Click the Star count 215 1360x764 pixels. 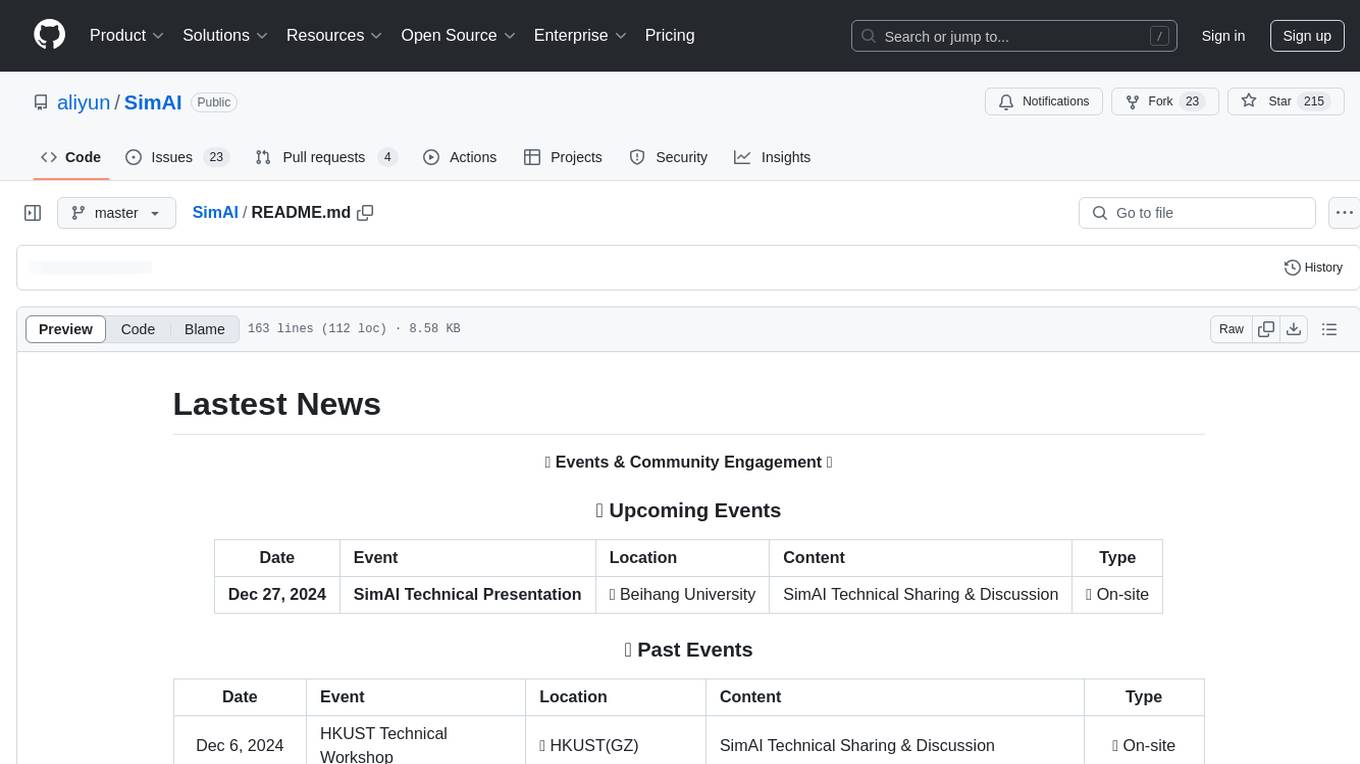click(x=1314, y=101)
